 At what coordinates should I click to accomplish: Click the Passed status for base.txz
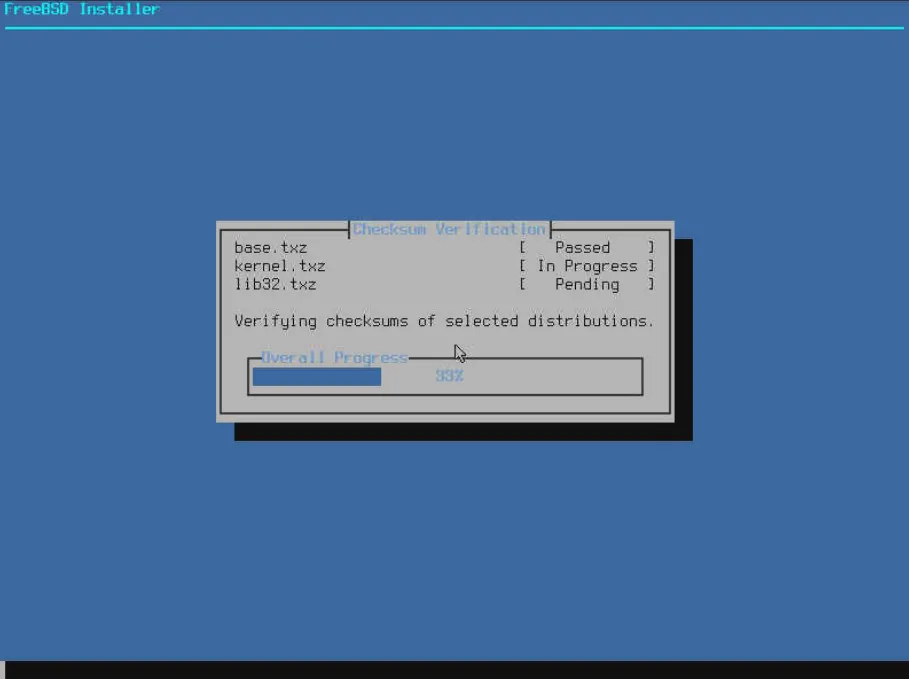pos(582,248)
